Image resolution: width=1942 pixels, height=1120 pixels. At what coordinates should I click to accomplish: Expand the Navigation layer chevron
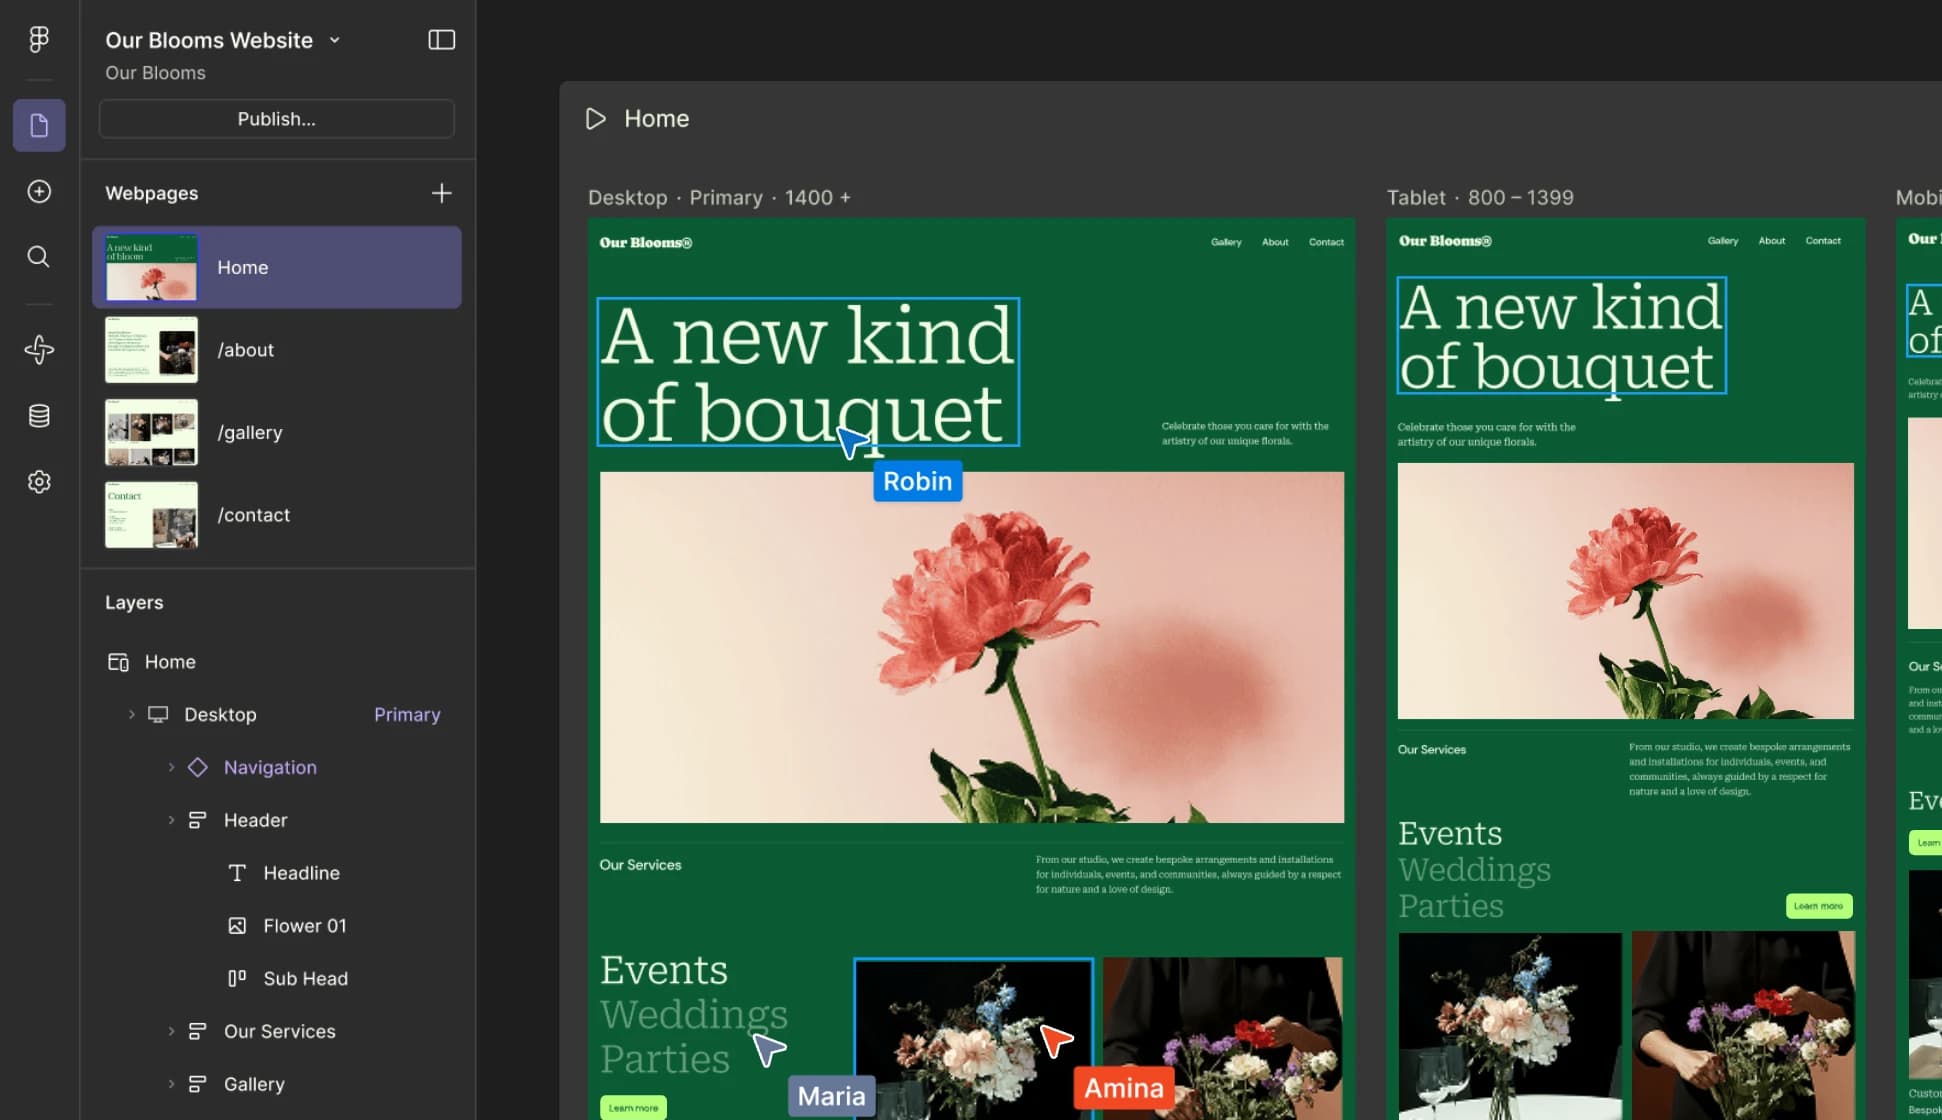click(171, 767)
